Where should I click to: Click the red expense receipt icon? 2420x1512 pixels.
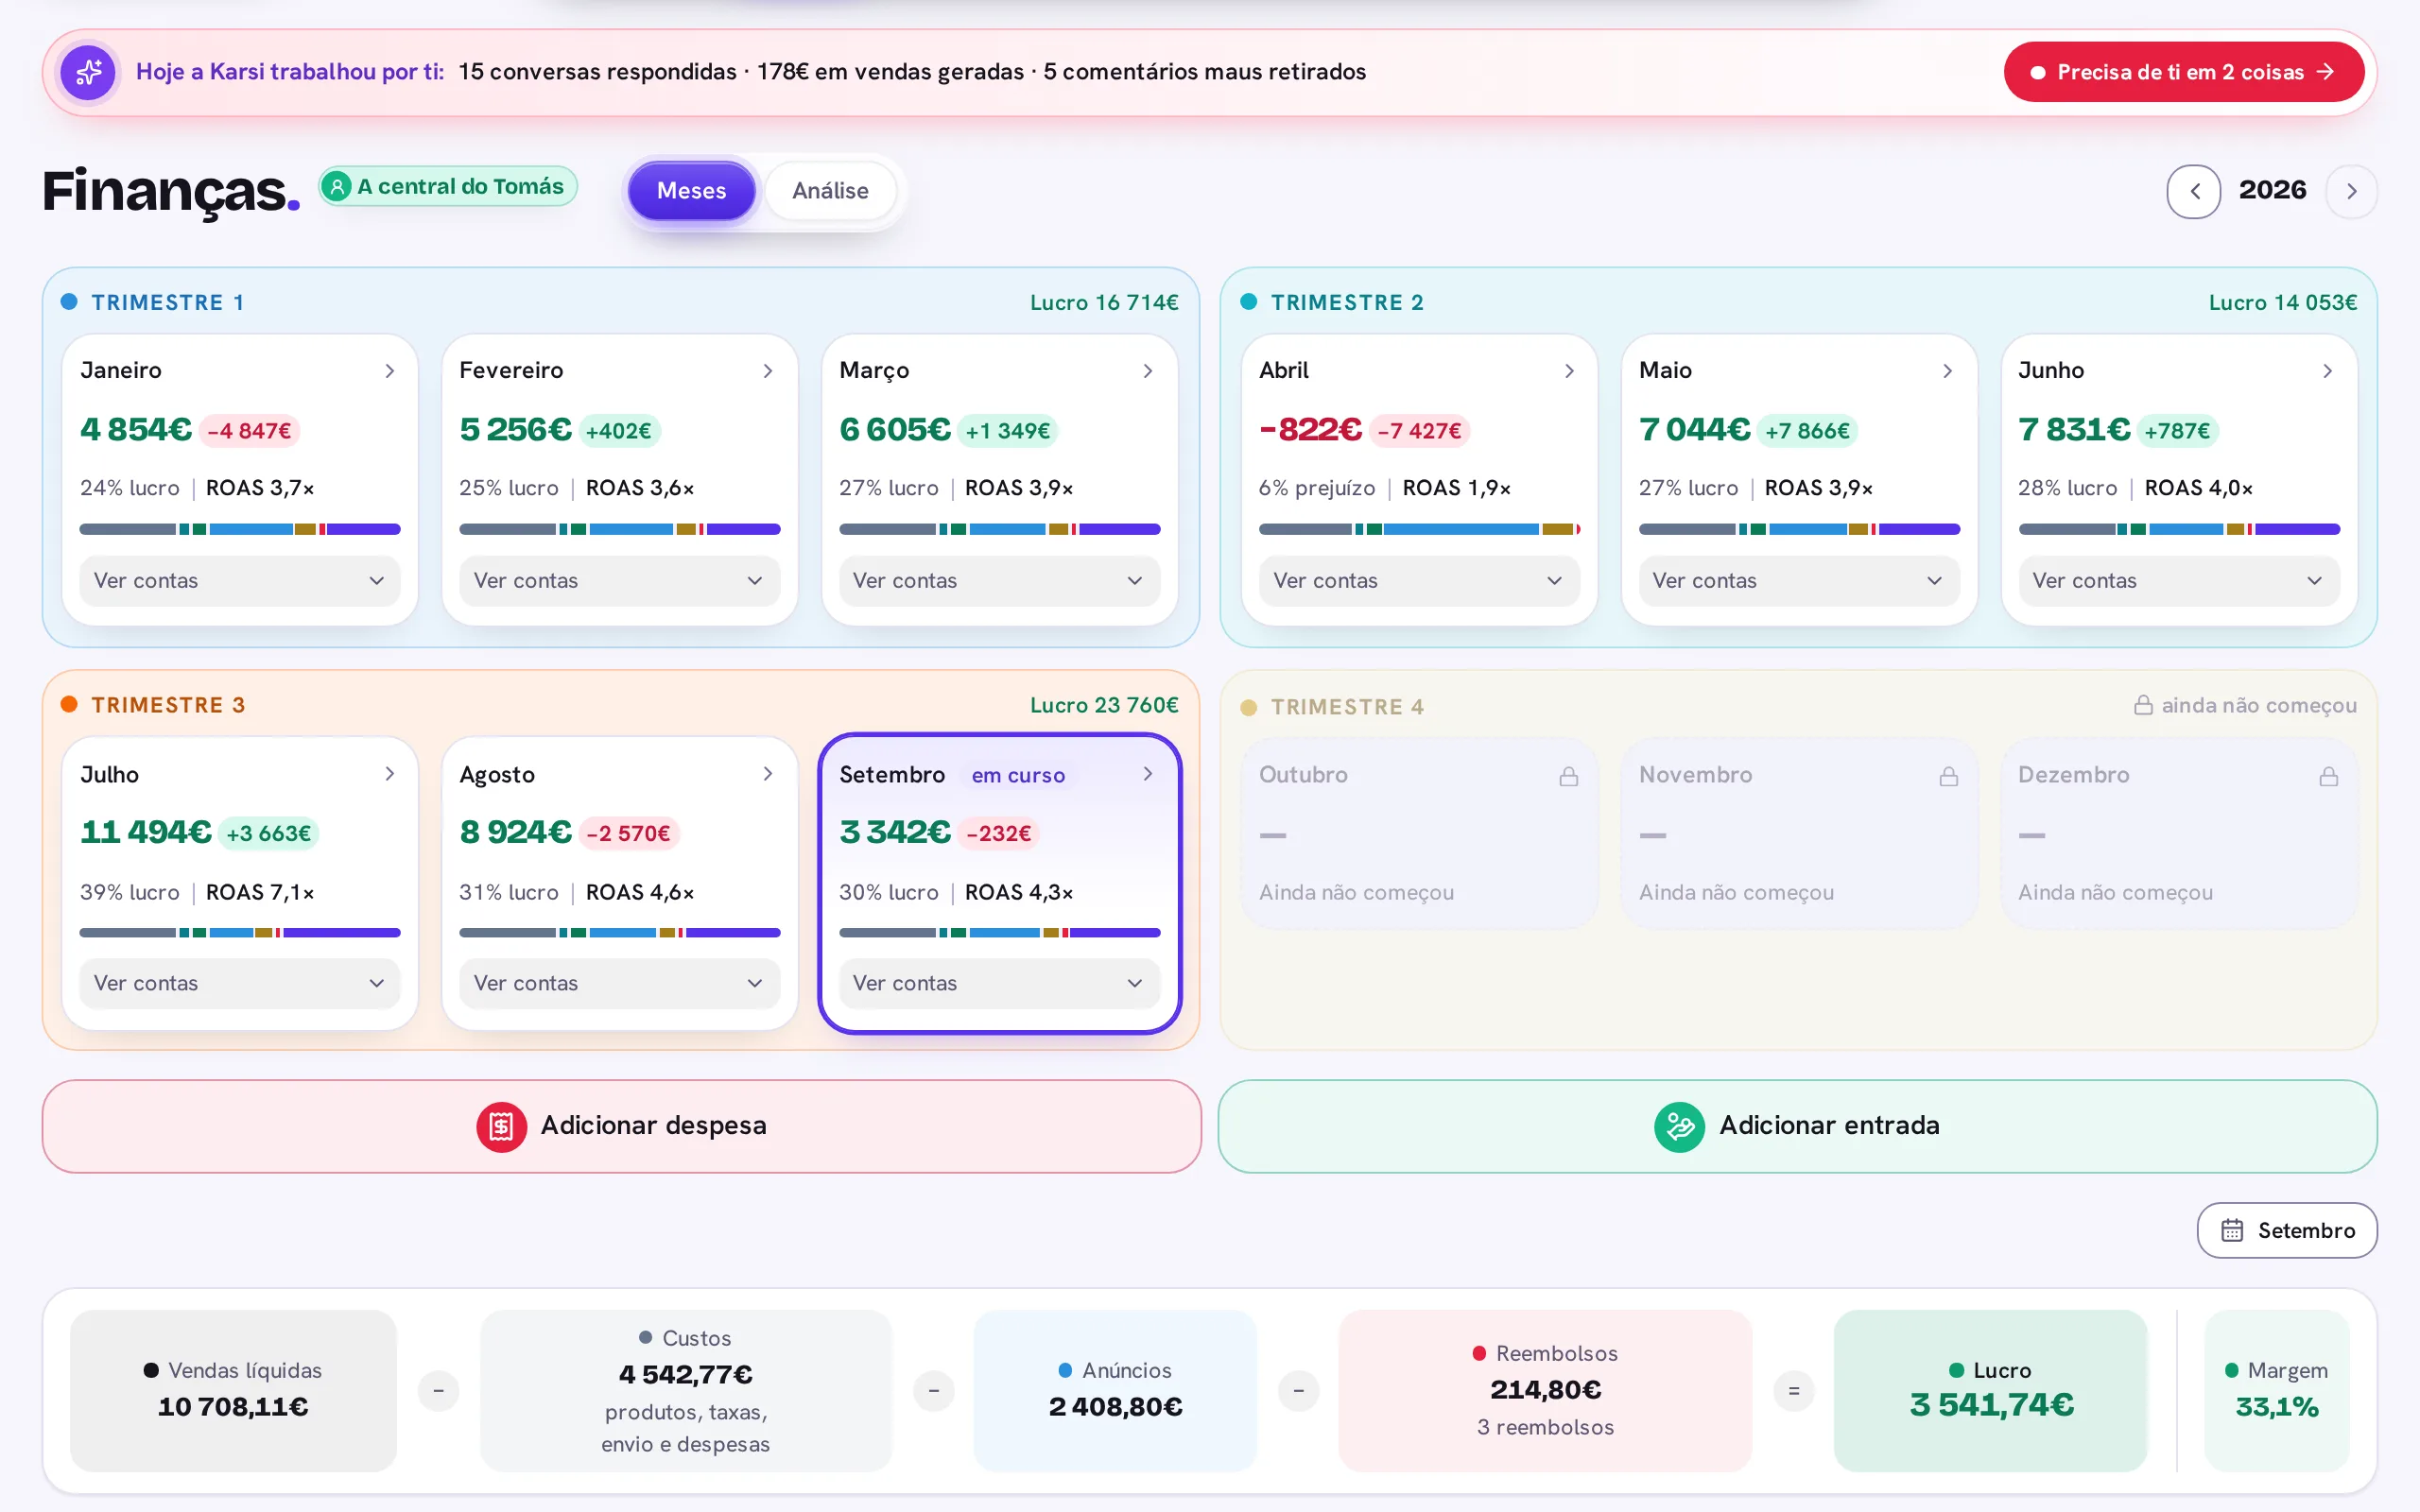(501, 1127)
